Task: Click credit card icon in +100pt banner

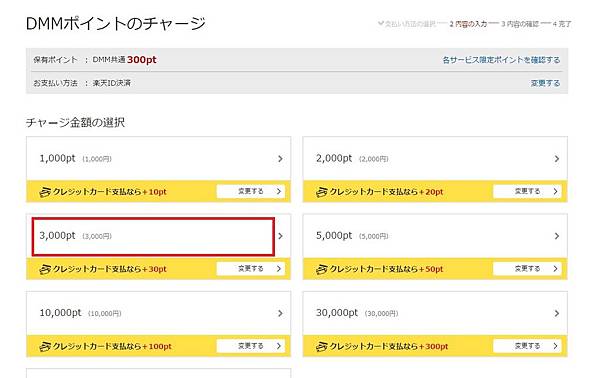Action: pos(45,346)
